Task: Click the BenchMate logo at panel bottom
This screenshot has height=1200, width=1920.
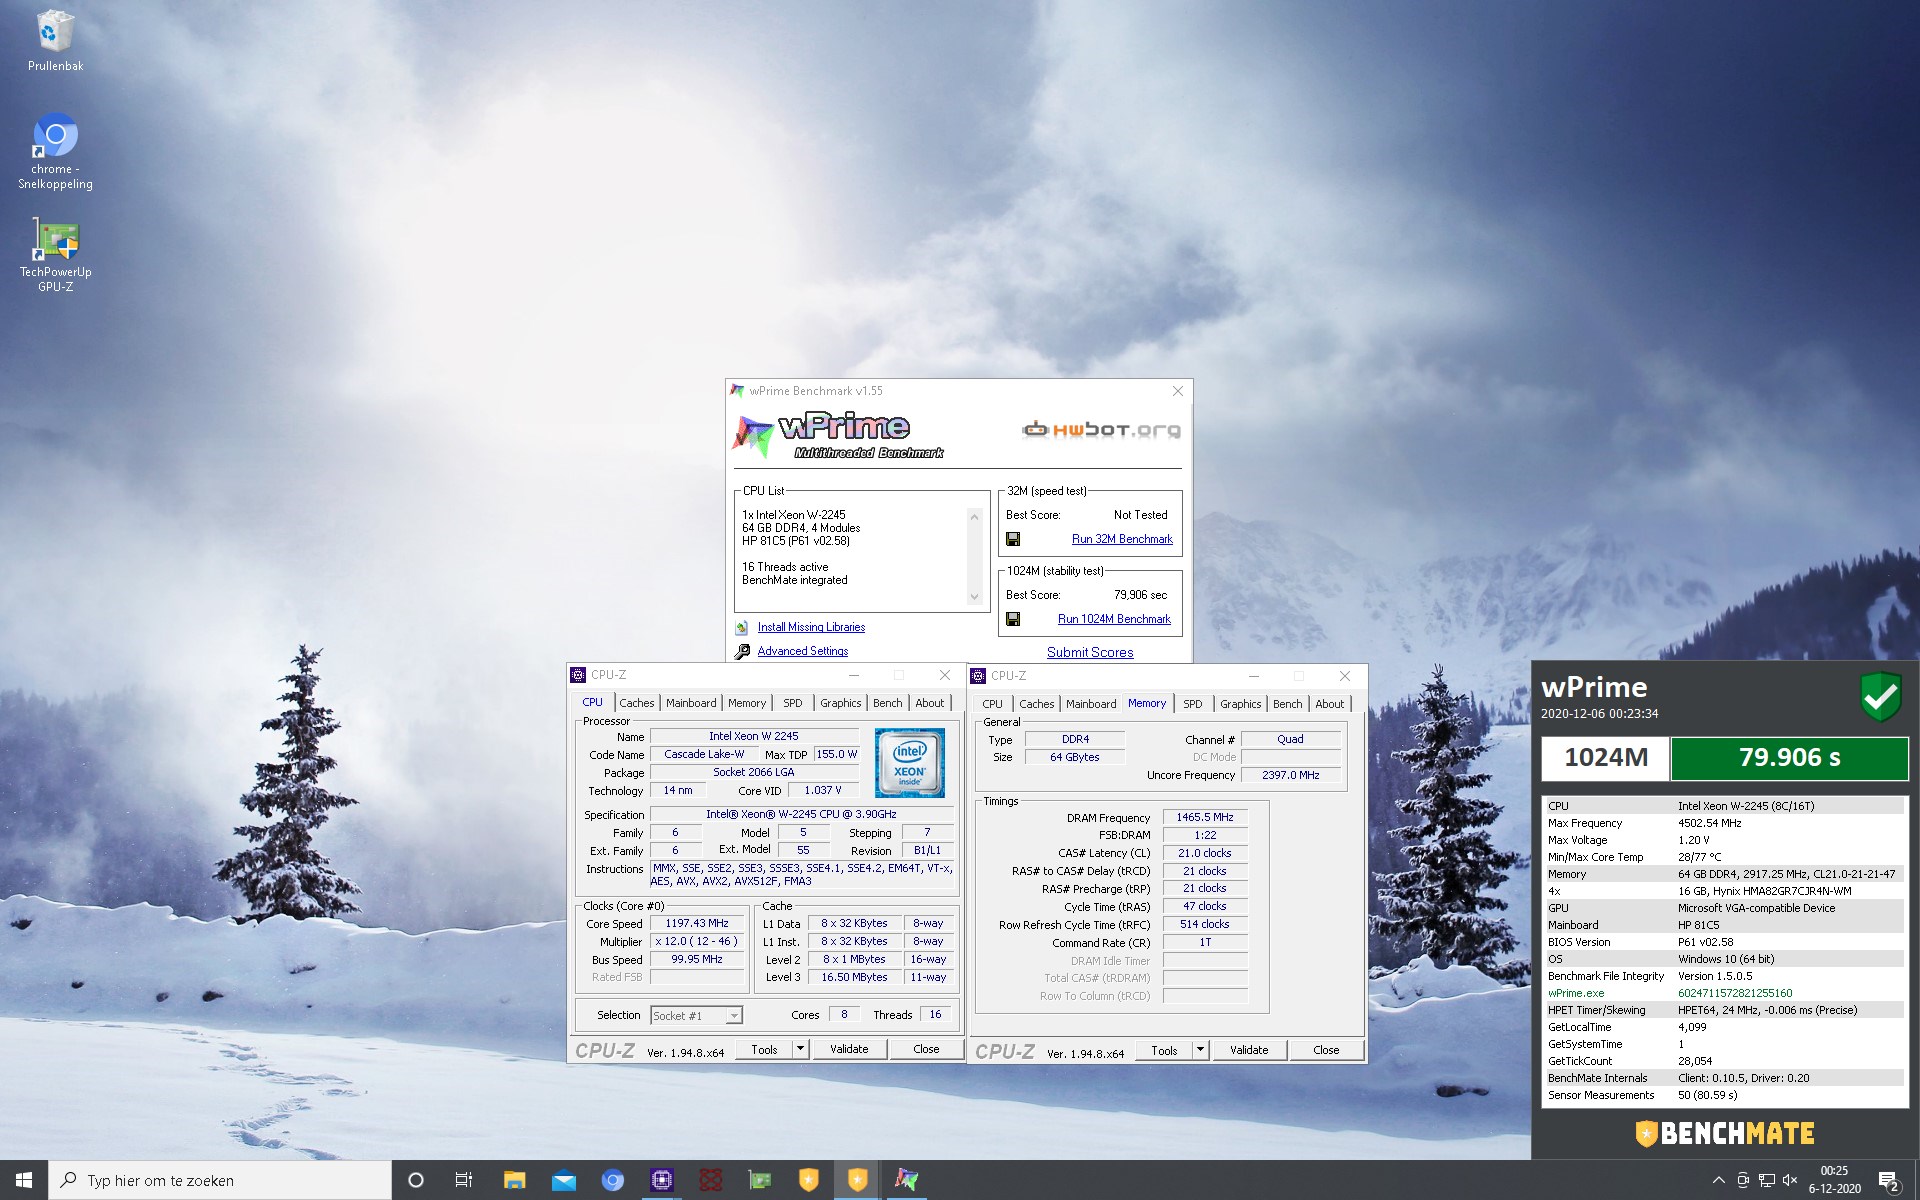Action: point(1725,1133)
